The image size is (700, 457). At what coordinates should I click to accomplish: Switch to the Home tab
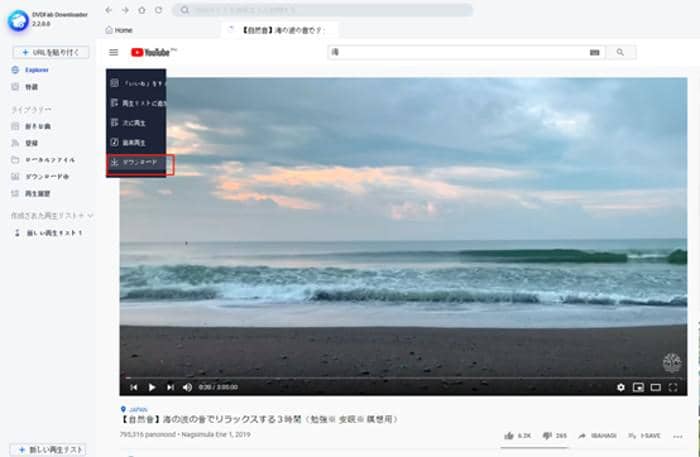tap(119, 30)
